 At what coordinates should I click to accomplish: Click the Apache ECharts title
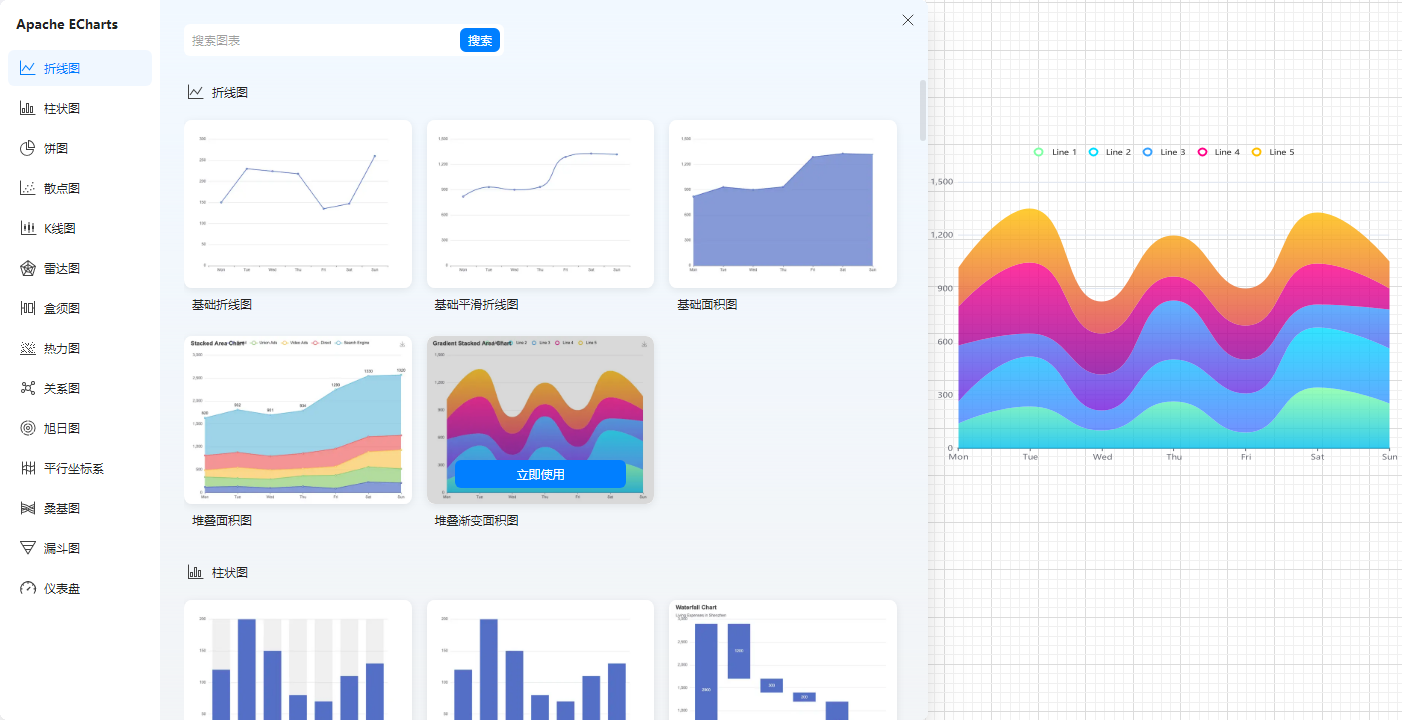point(67,24)
